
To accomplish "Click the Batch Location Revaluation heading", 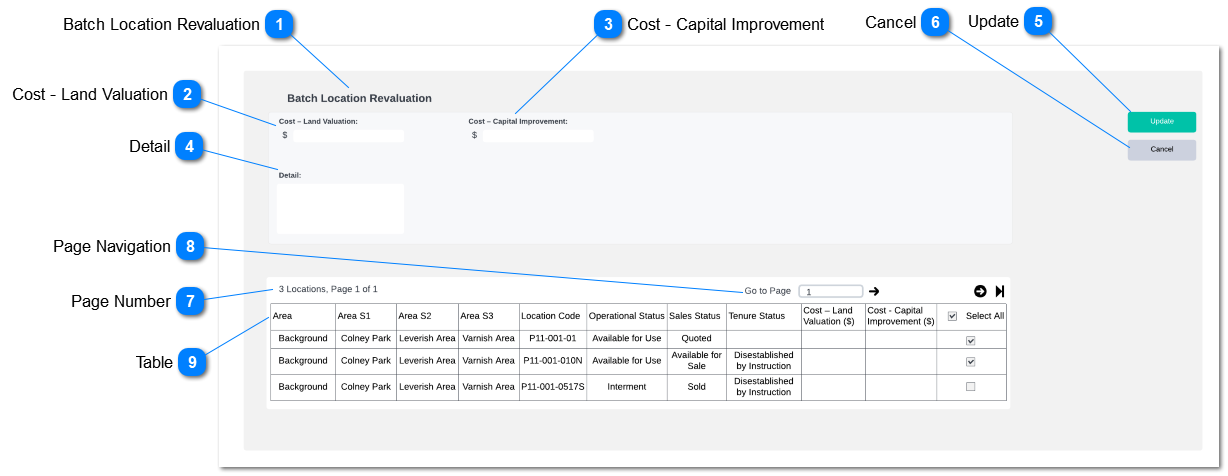I will [x=359, y=98].
